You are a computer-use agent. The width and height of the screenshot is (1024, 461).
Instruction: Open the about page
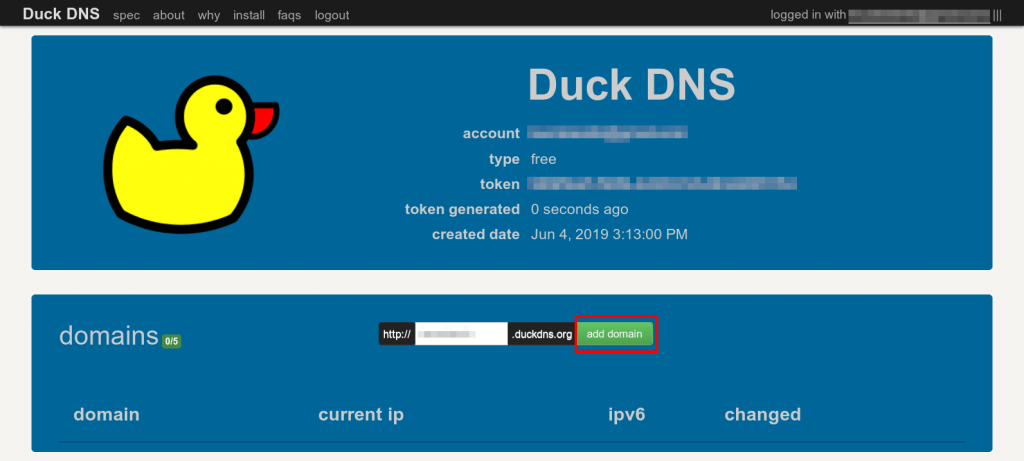[x=168, y=15]
